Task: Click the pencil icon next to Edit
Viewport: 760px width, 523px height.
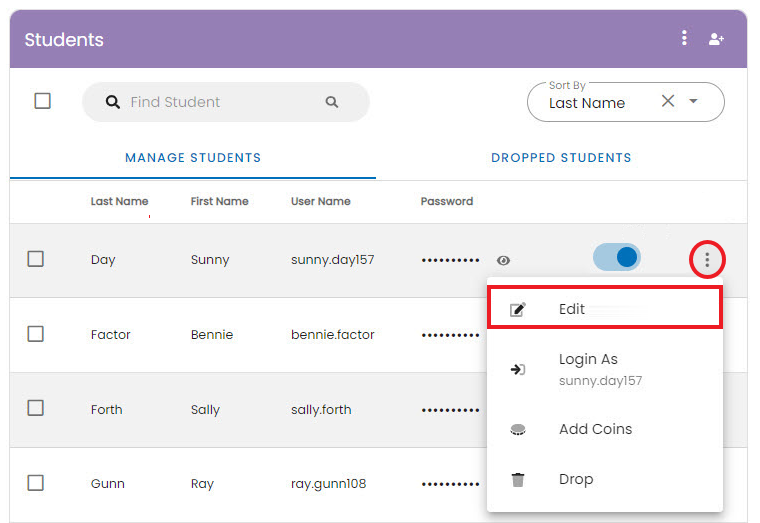Action: pos(518,309)
